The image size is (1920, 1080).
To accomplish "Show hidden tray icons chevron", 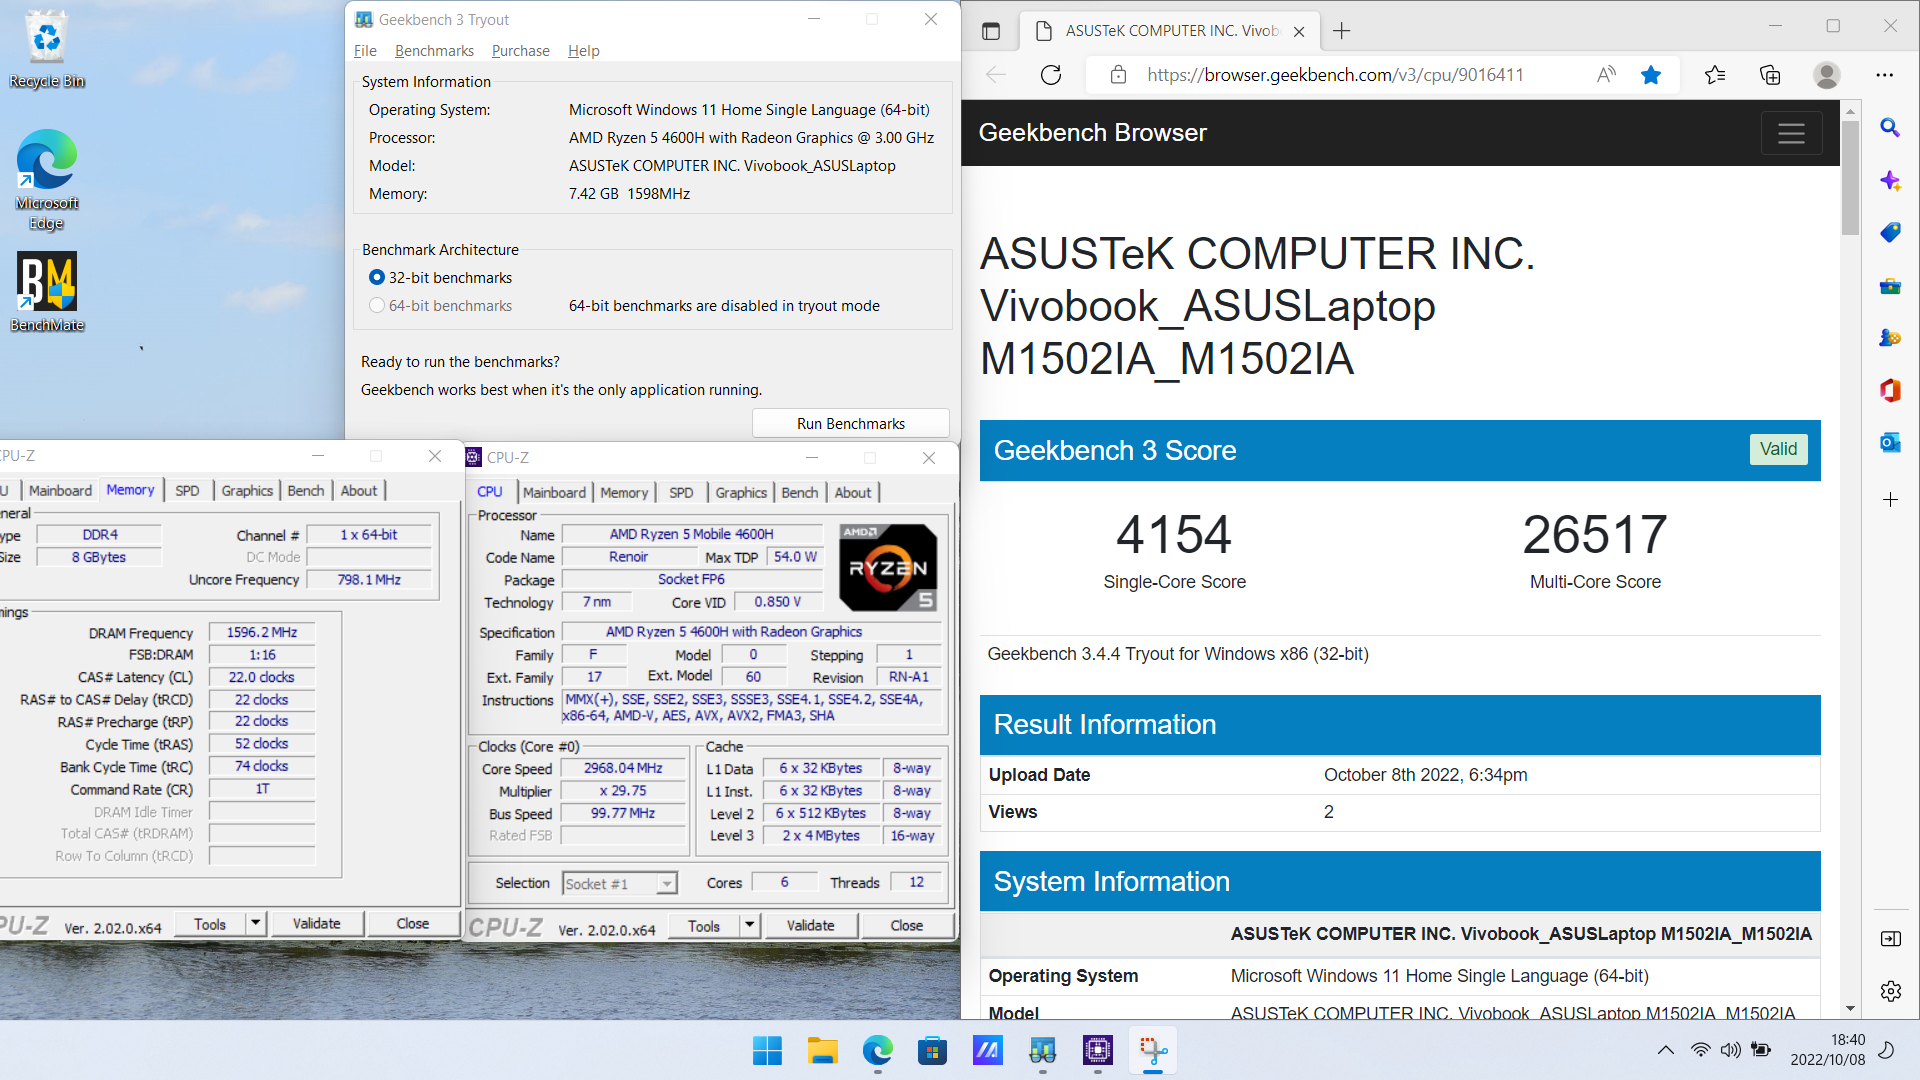I will (x=1665, y=1050).
